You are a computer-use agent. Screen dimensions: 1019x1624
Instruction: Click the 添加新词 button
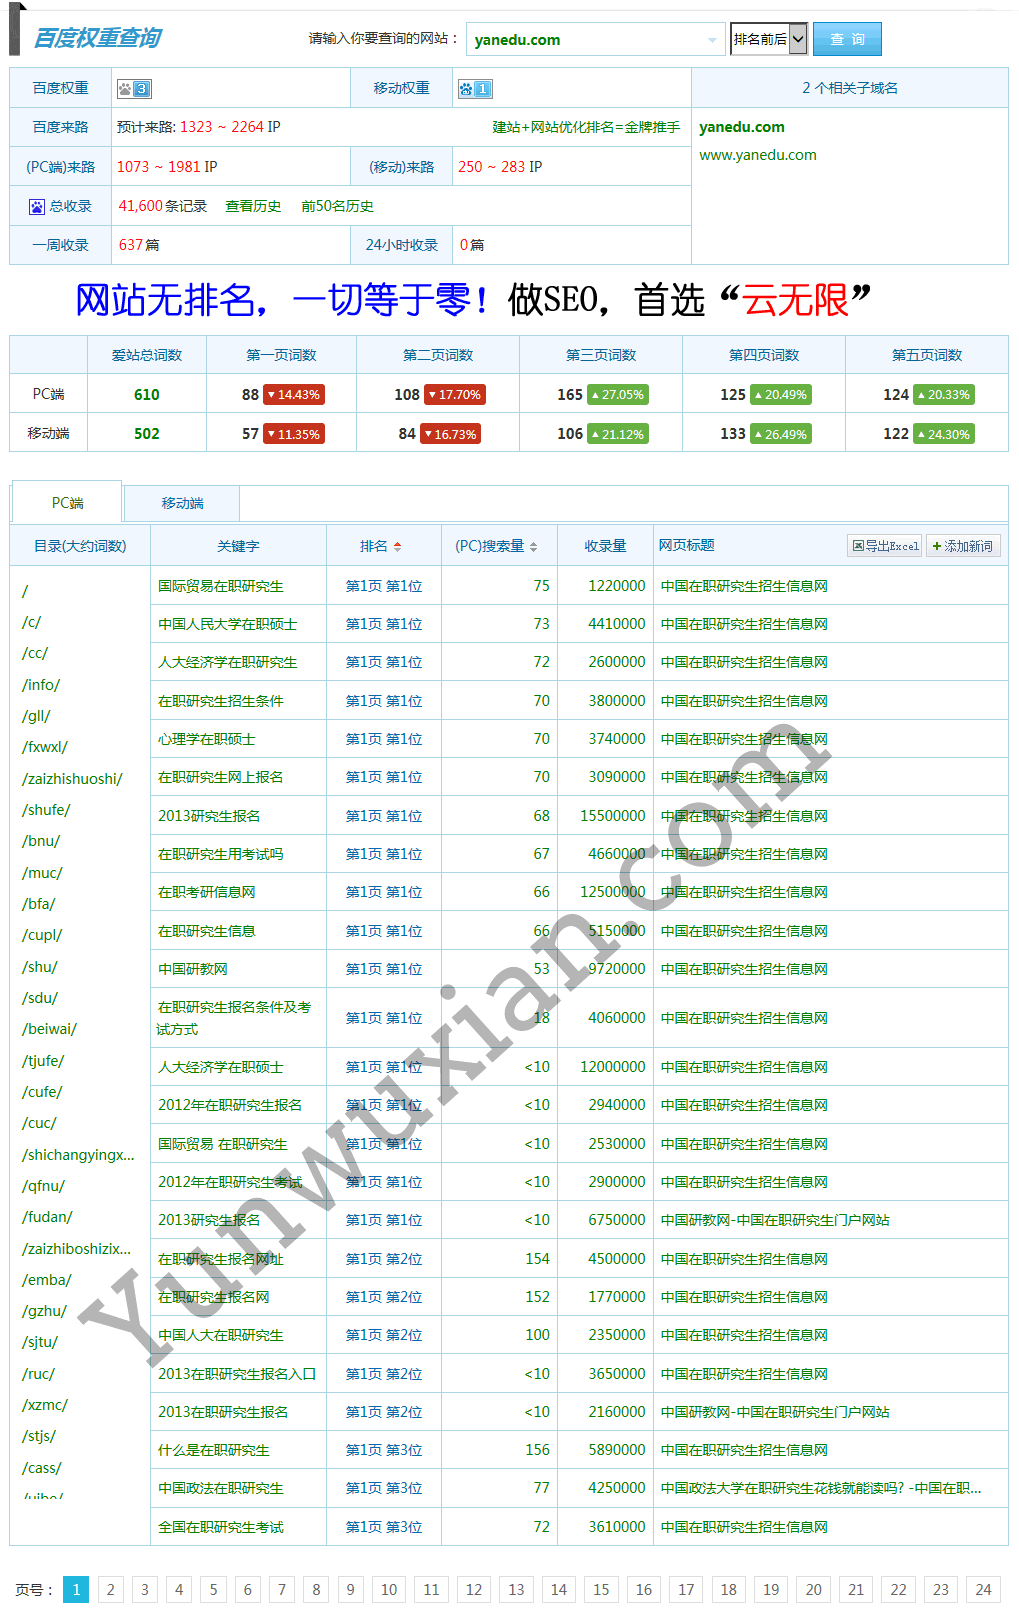[x=963, y=546]
